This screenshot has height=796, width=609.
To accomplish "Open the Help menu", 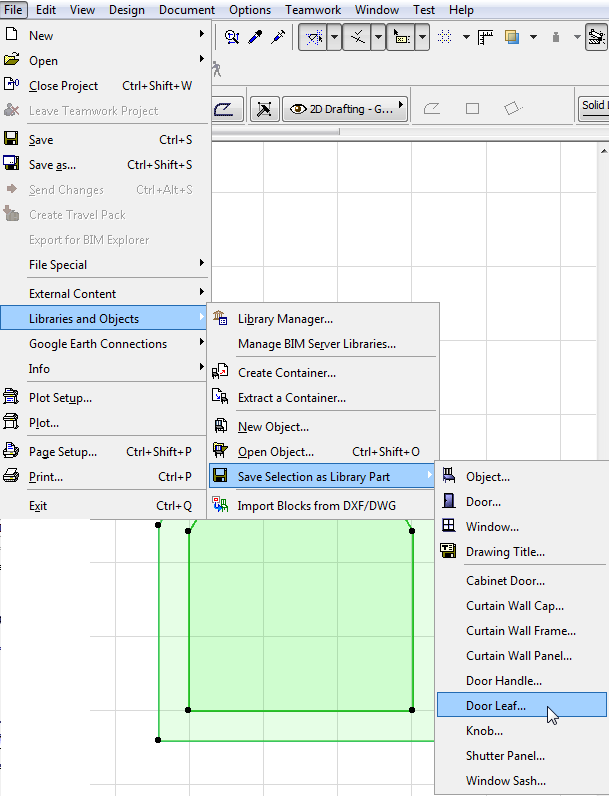I will 461,10.
